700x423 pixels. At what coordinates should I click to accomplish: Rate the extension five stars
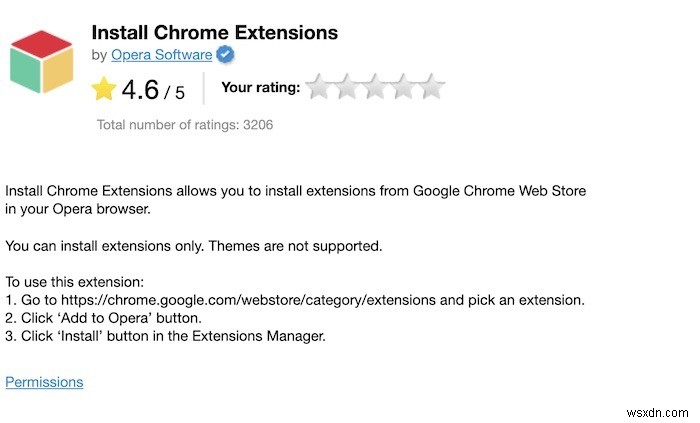(x=431, y=87)
